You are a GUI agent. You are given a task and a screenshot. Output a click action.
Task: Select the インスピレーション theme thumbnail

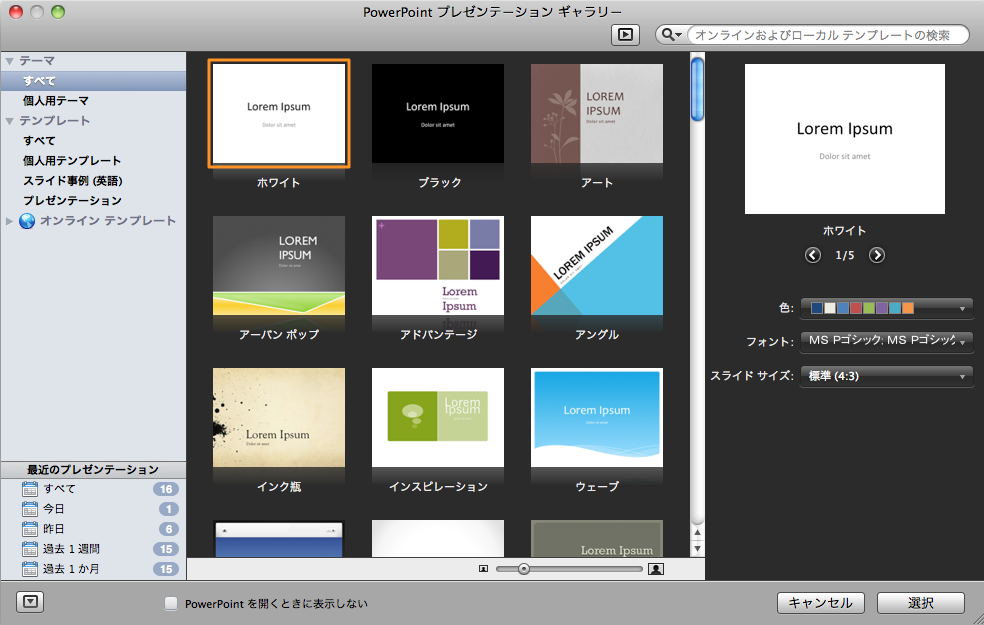(x=438, y=417)
